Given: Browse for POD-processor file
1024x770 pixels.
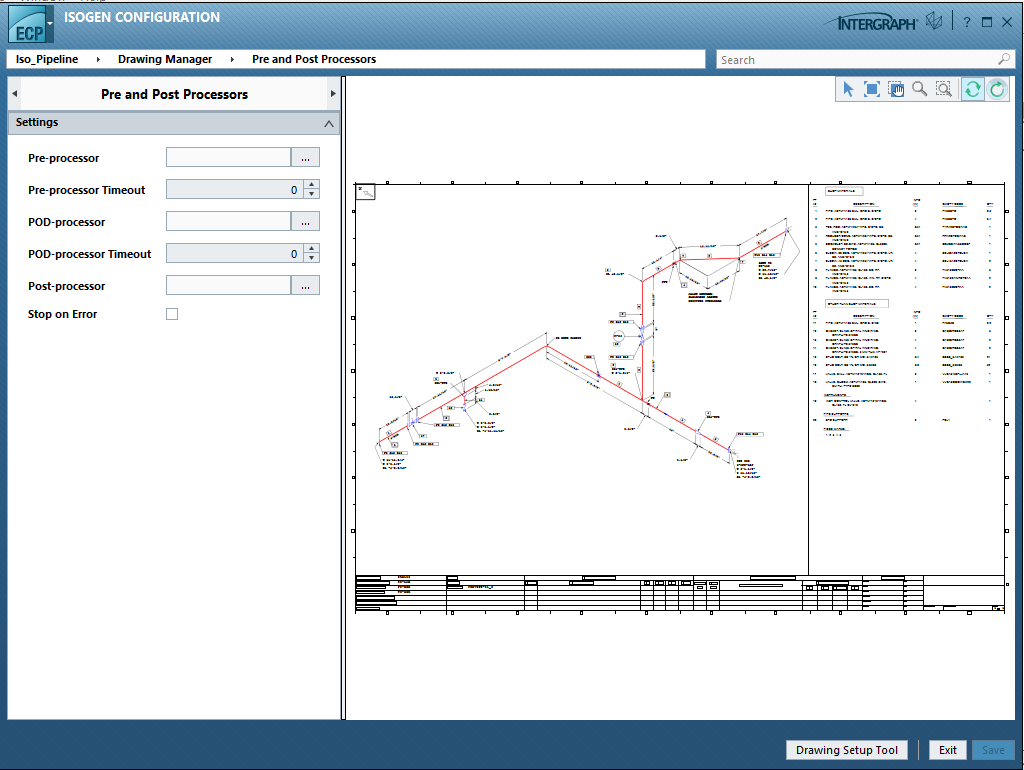Looking at the screenshot, I should pyautogui.click(x=305, y=221).
